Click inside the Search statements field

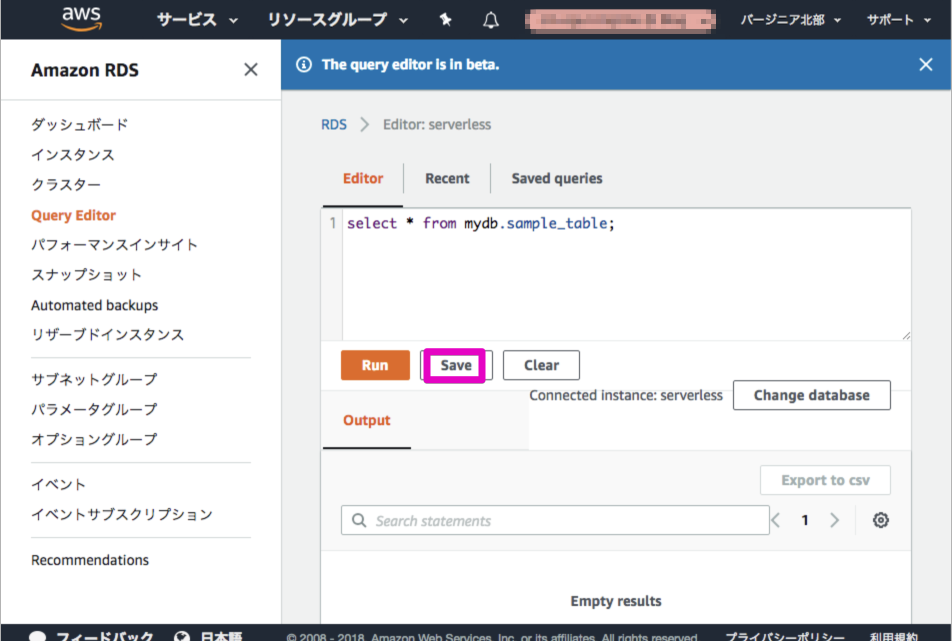coord(550,520)
